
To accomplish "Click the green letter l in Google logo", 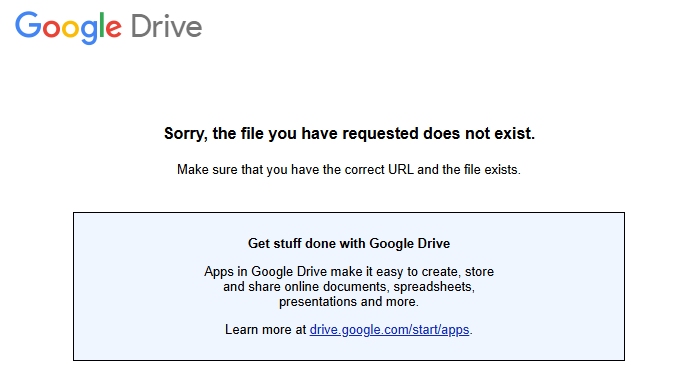I will point(102,25).
